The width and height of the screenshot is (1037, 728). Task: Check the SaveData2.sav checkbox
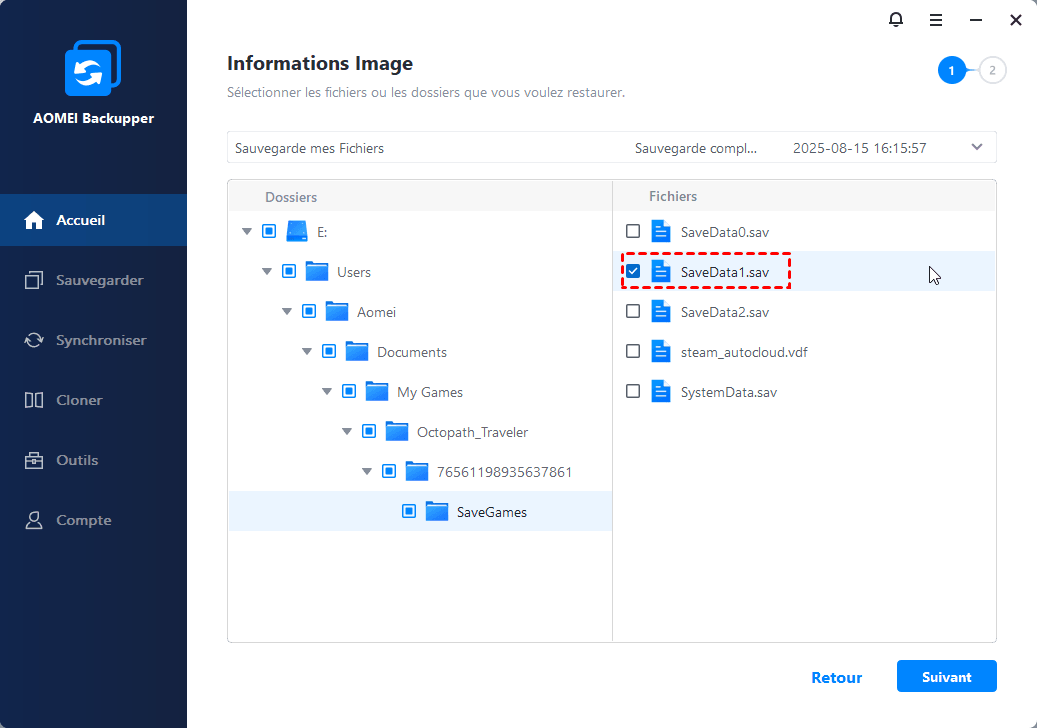[633, 311]
